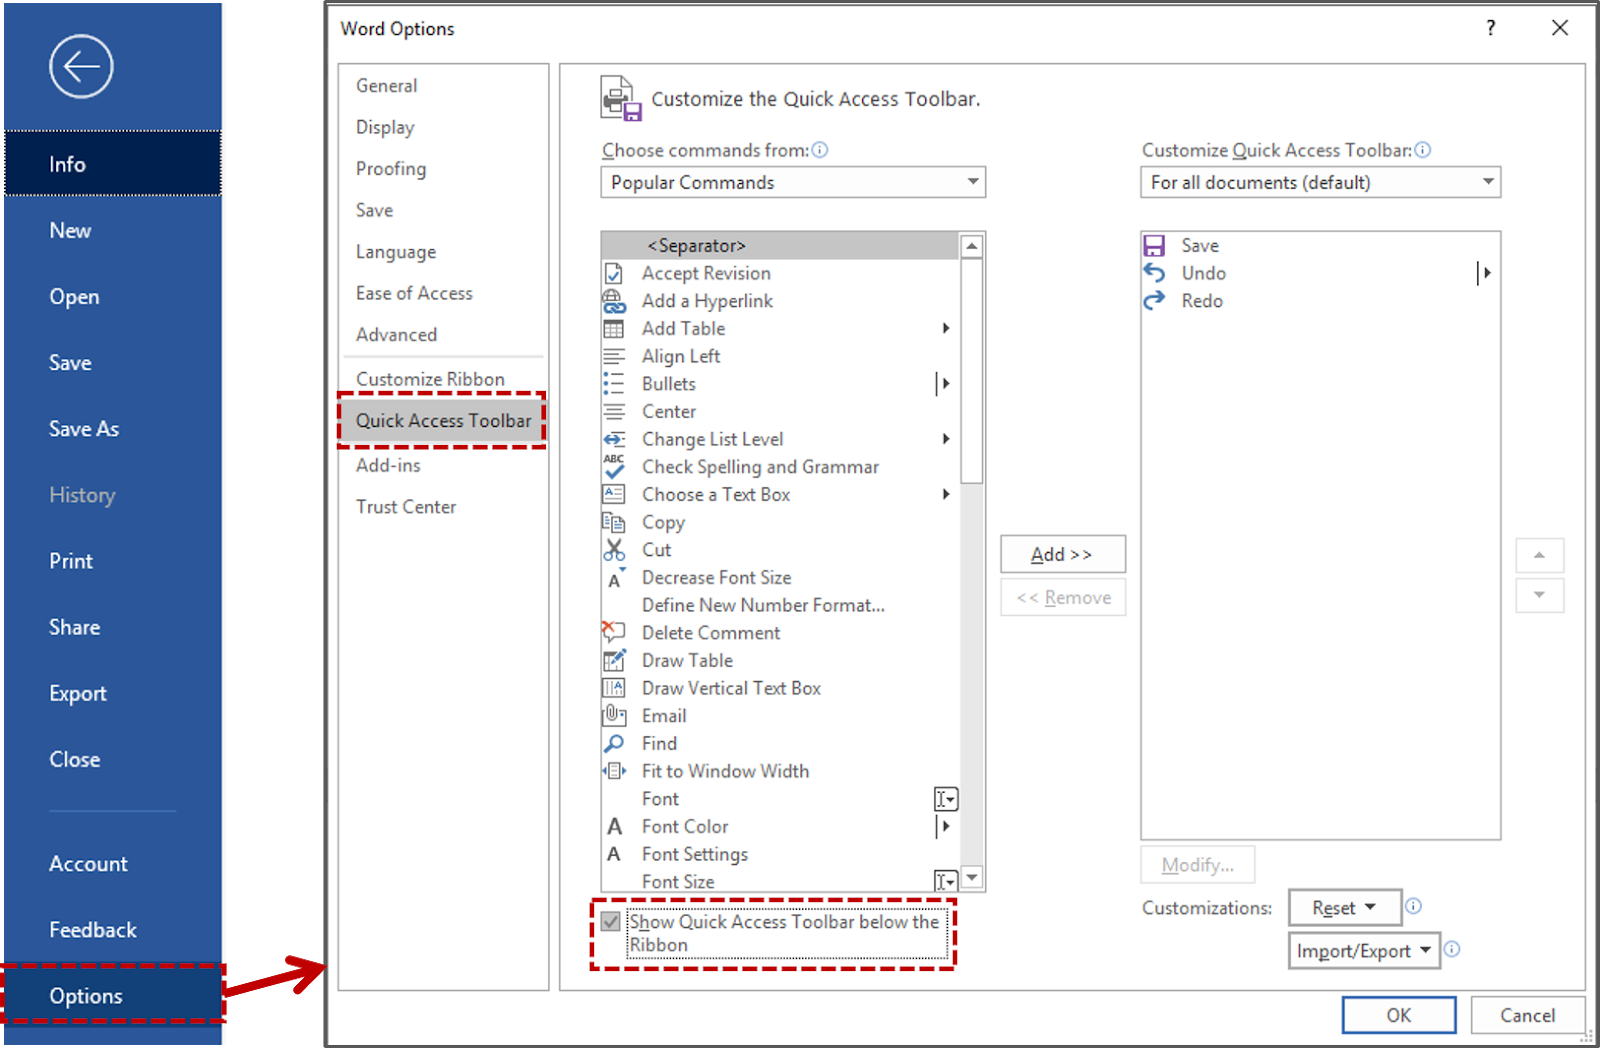Click the commands list scroll down arrow

point(972,876)
